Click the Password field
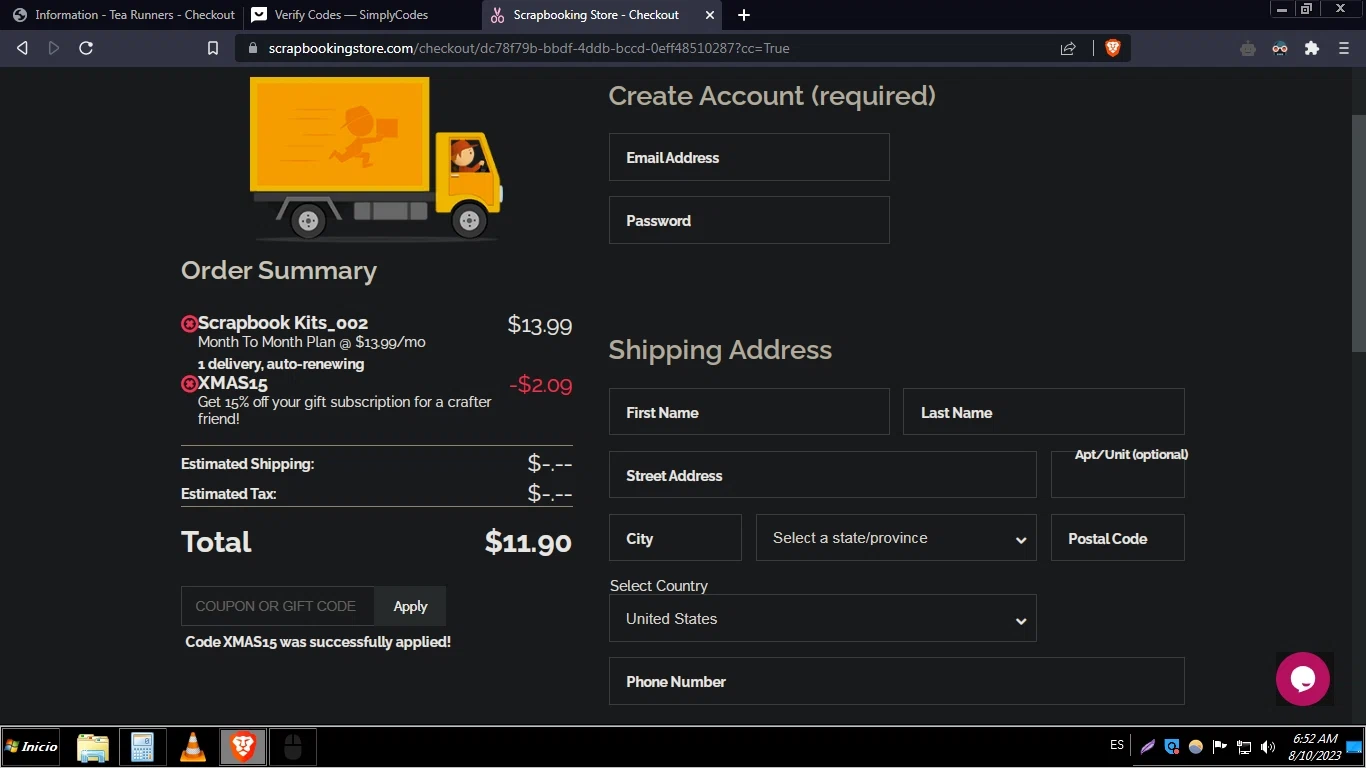 [x=749, y=221]
